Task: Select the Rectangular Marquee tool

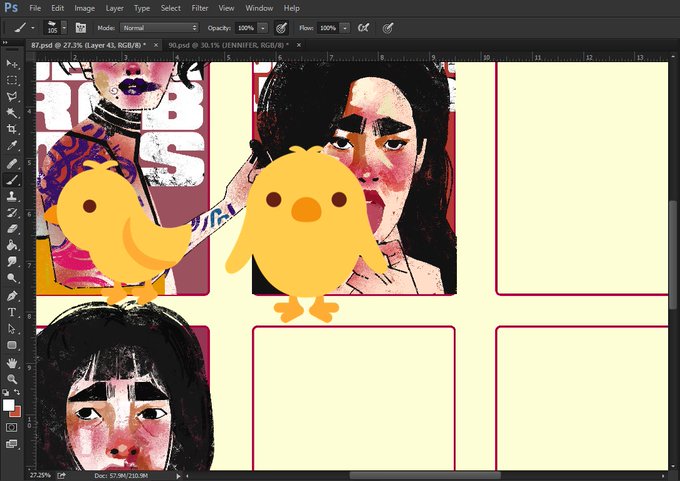Action: (12, 80)
